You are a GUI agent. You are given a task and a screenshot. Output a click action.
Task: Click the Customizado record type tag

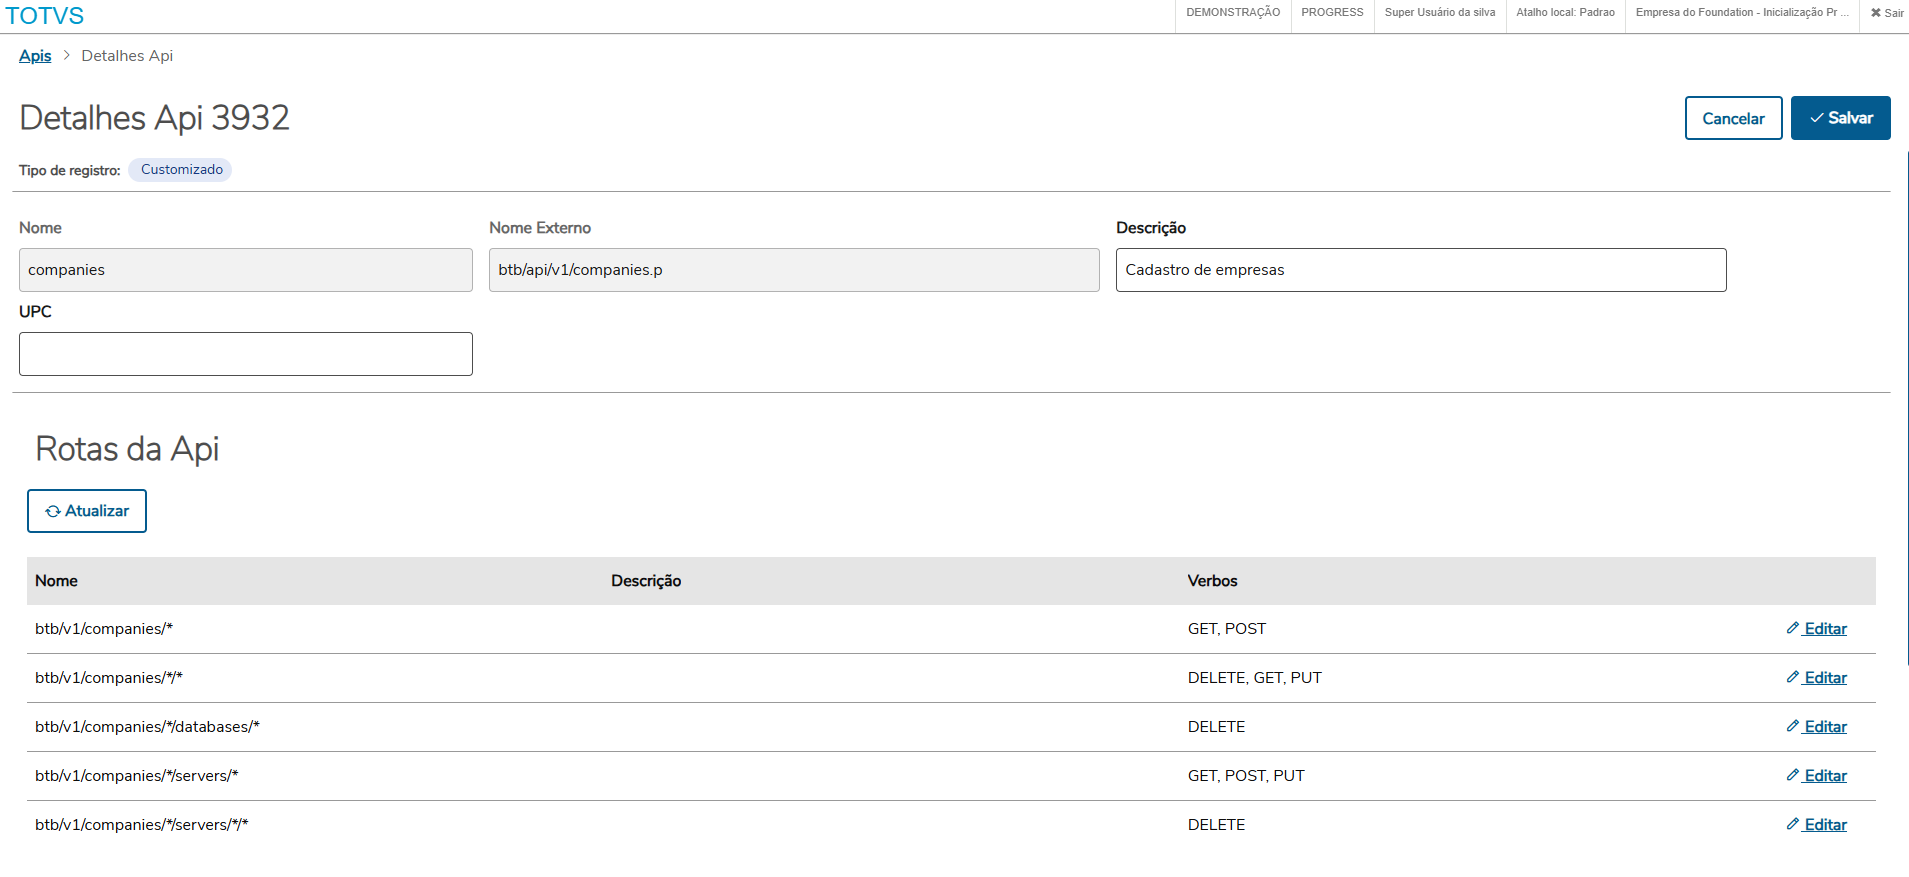point(181,170)
